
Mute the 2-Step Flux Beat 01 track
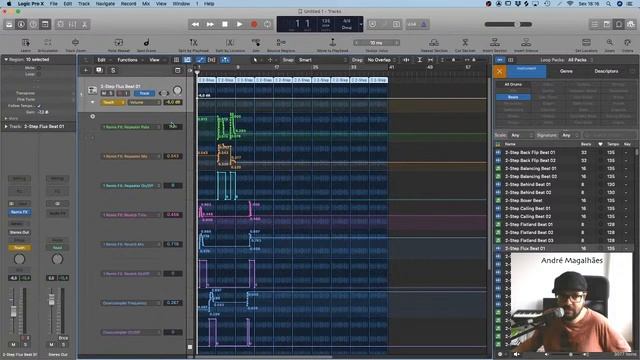[104, 93]
